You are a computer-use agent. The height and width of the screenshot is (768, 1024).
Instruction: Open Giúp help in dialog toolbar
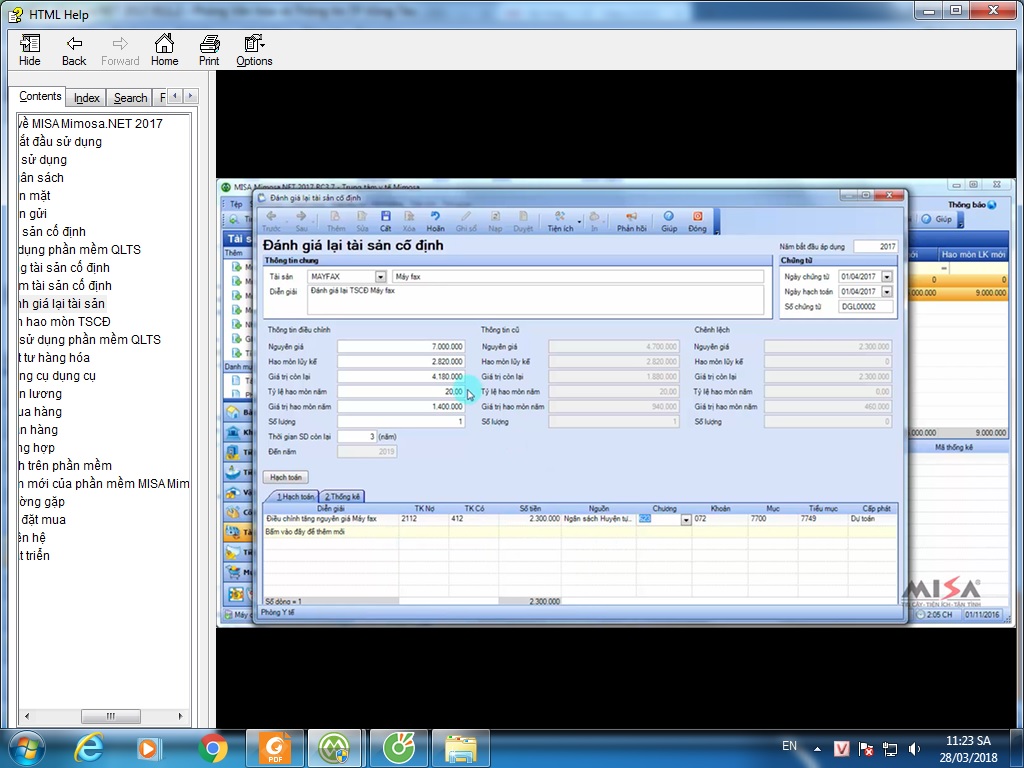point(668,221)
